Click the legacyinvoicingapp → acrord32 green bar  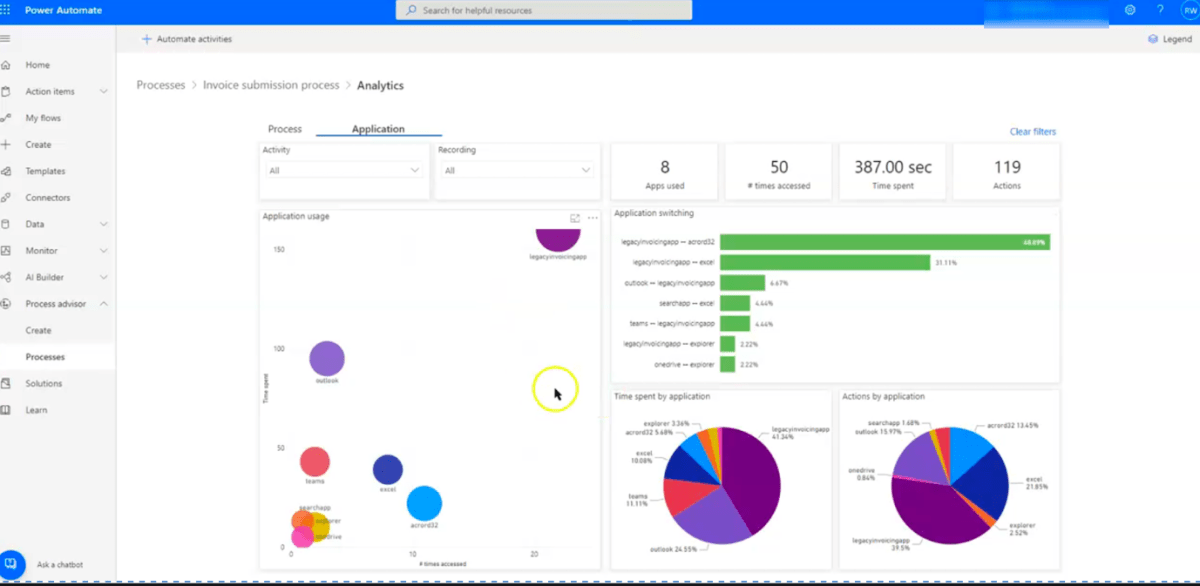[885, 242]
